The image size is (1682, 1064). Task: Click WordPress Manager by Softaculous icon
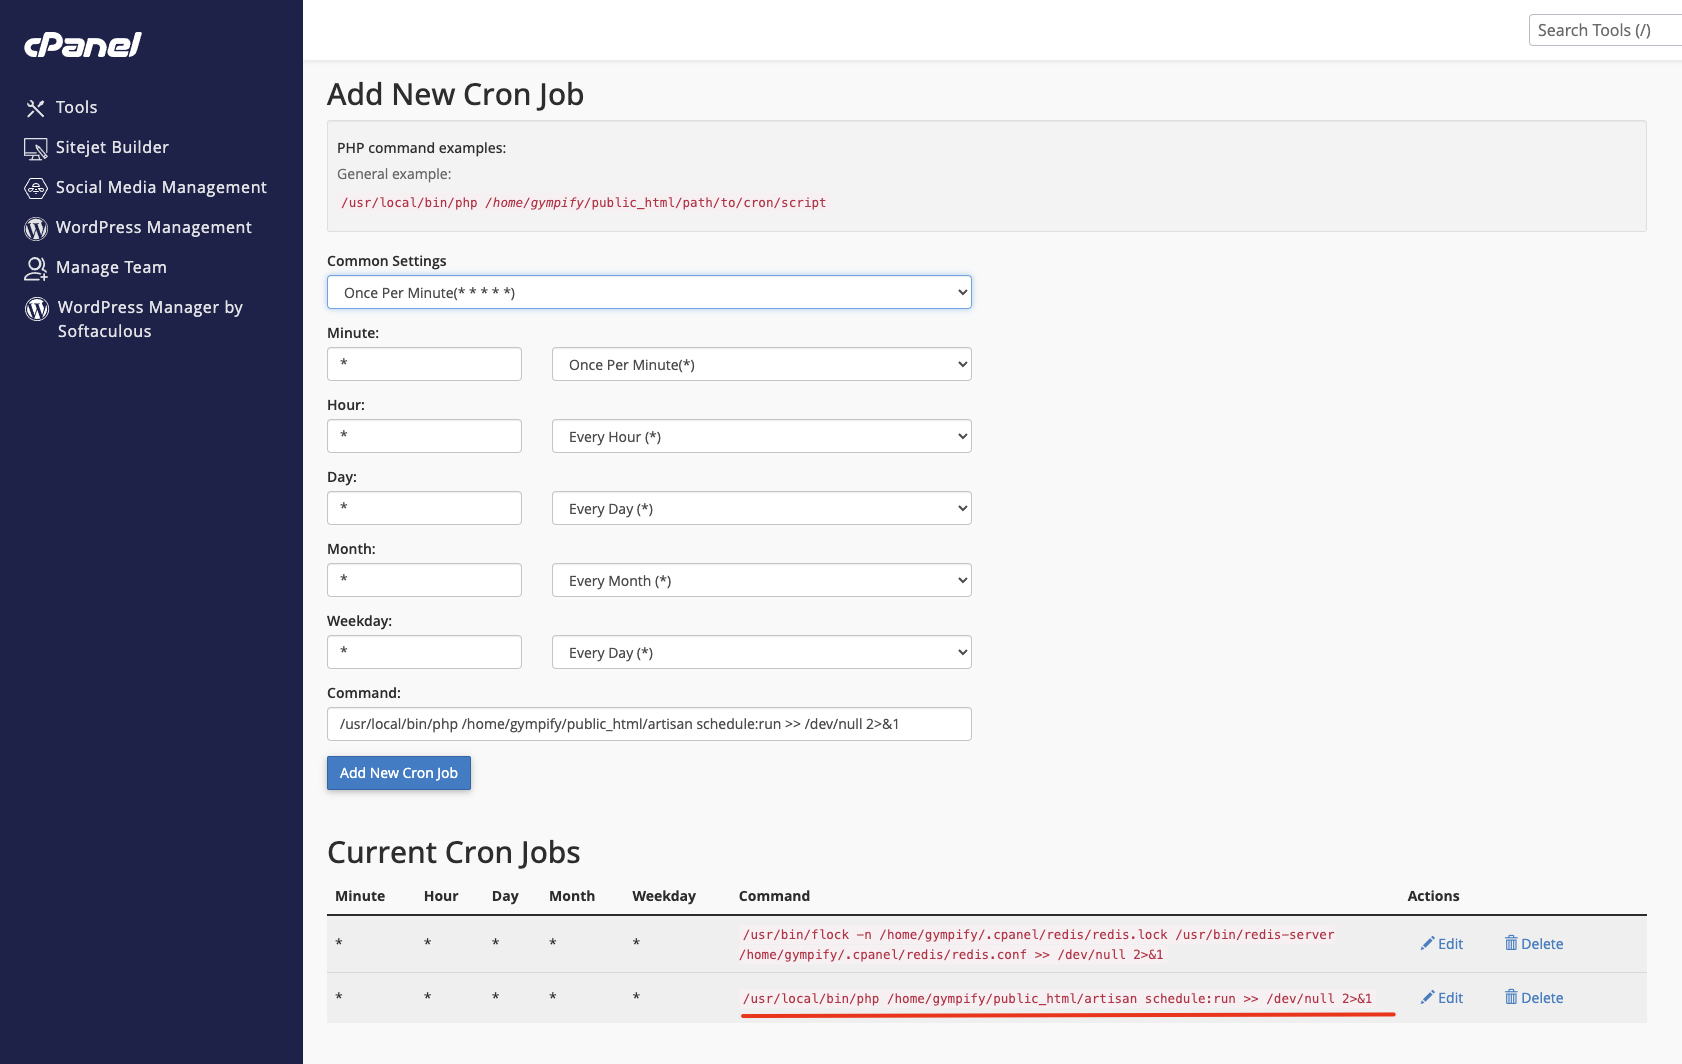37,309
